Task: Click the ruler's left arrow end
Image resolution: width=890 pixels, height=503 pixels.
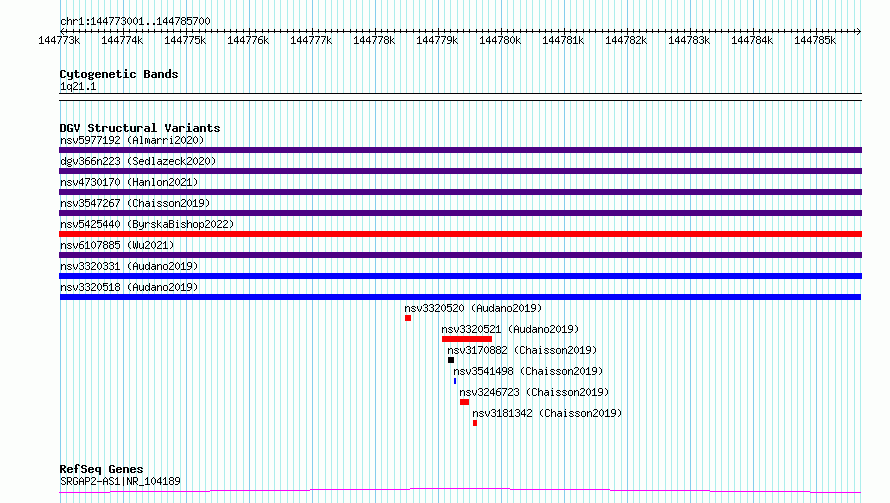Action: tap(62, 31)
